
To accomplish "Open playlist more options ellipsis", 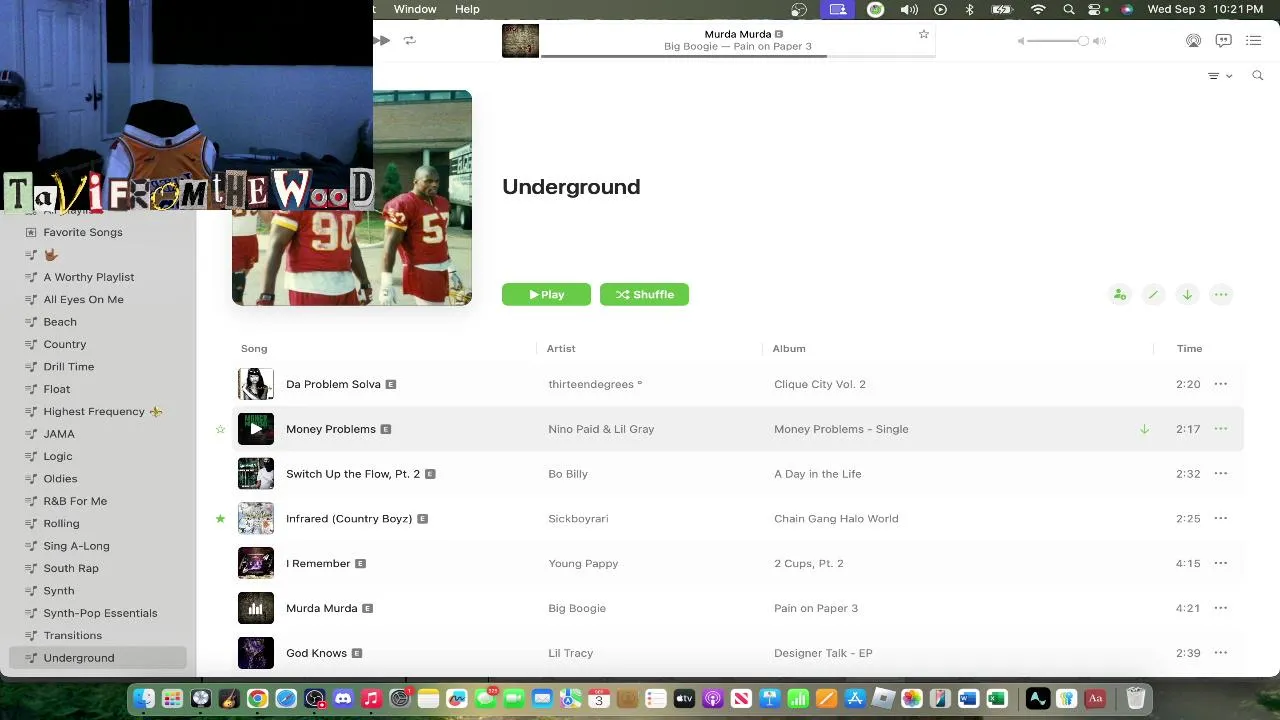I will [1221, 295].
